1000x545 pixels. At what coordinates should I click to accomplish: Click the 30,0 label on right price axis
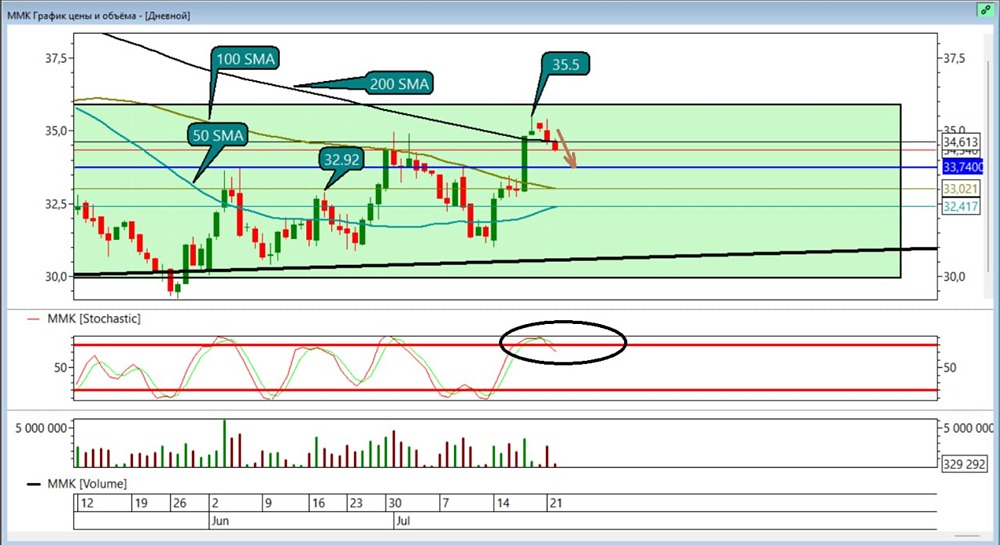tap(955, 277)
